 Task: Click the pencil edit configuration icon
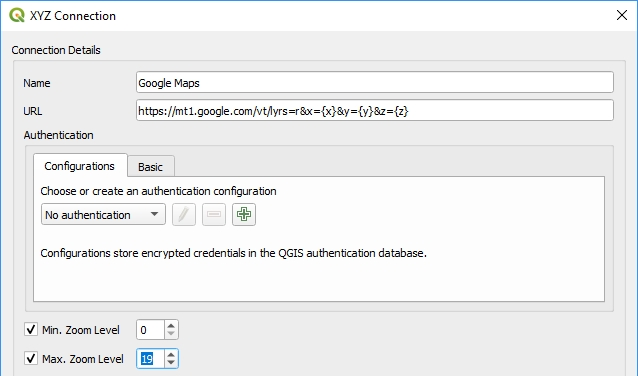(184, 214)
